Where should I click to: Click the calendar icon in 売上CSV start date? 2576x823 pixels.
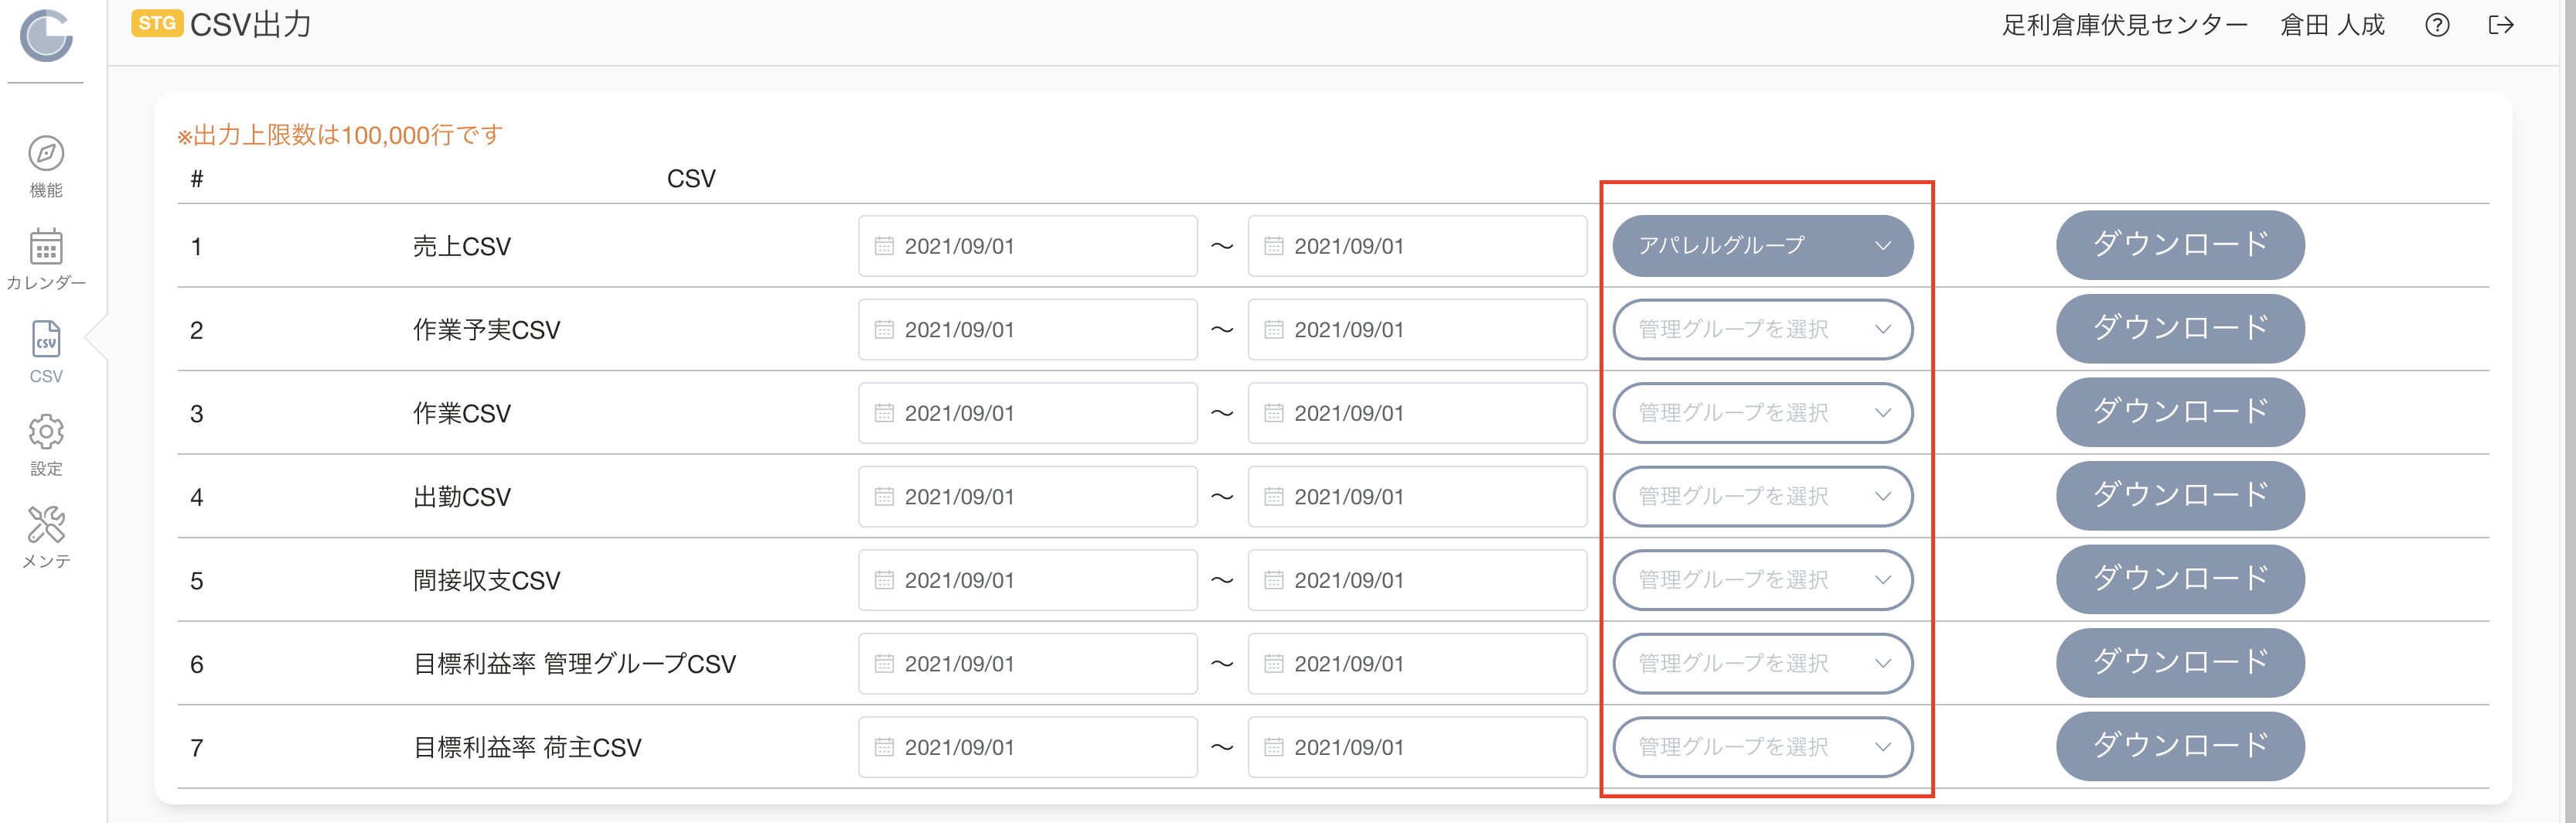(x=884, y=246)
